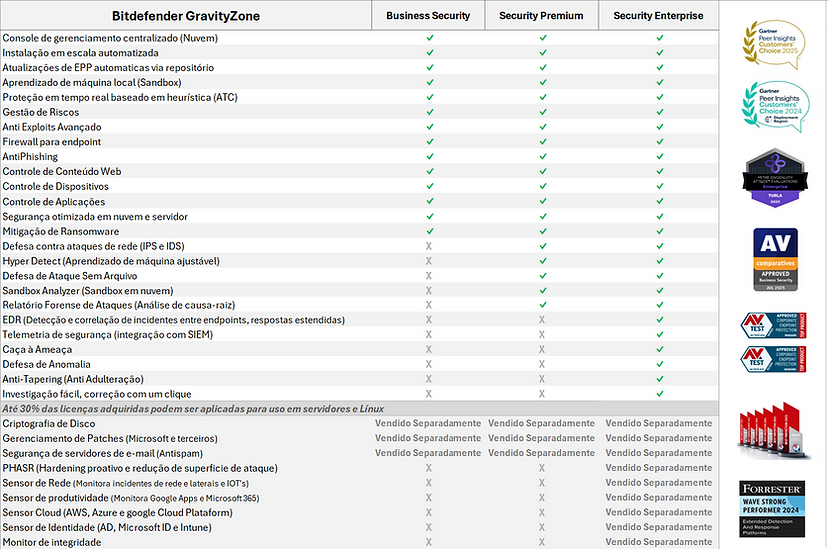The image size is (828, 550).
Task: Click the Firewall para endpoint feature label
Action: click(52, 142)
